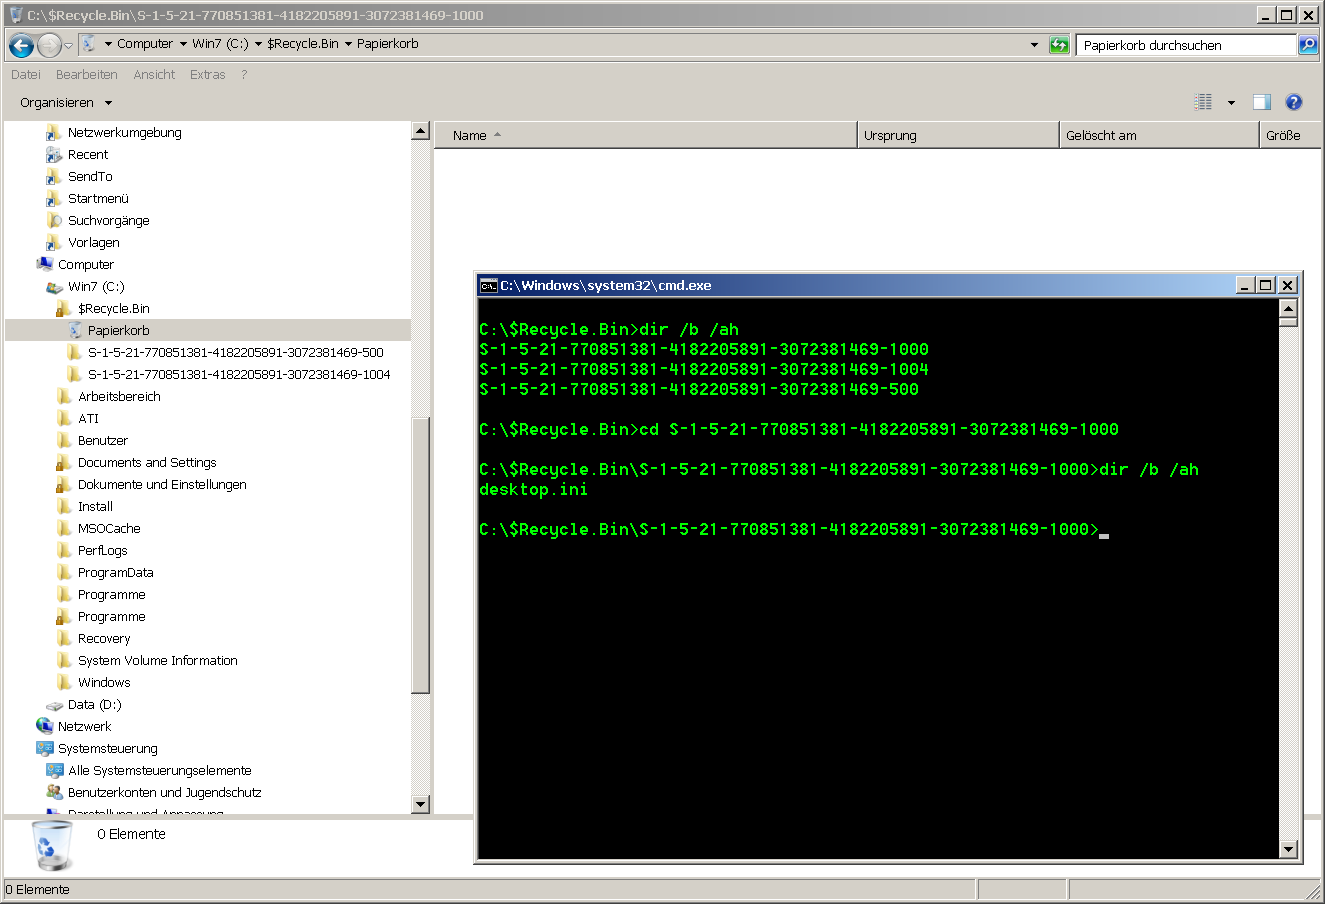Select the Suchvorgänge folder icon

coord(54,220)
